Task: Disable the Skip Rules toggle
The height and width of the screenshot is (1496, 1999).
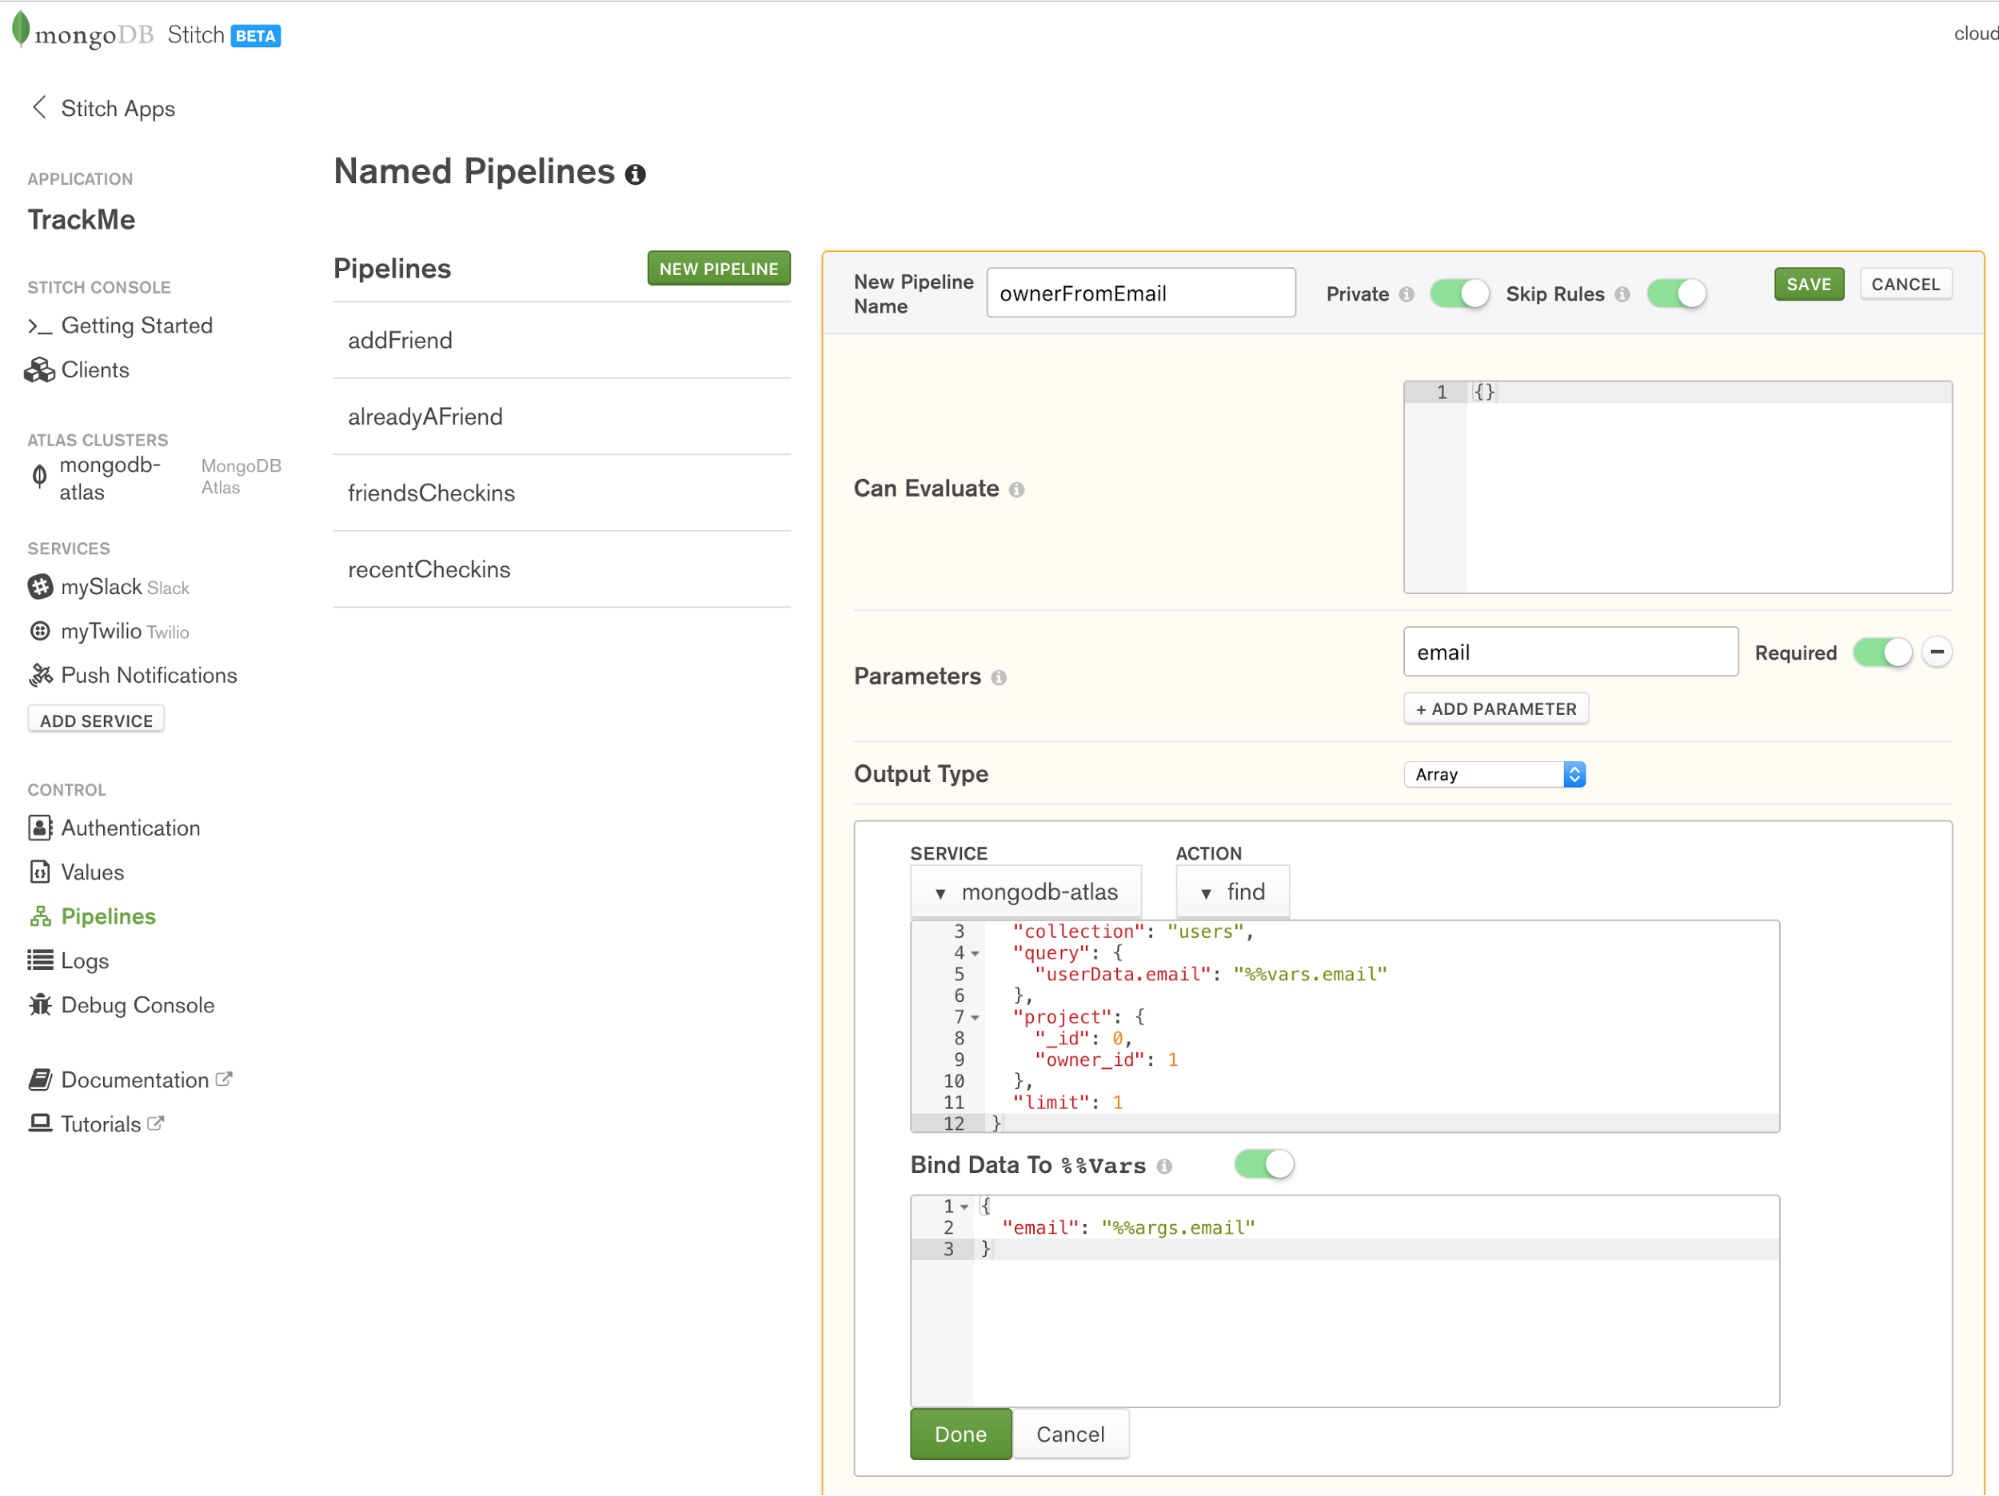Action: tap(1676, 293)
